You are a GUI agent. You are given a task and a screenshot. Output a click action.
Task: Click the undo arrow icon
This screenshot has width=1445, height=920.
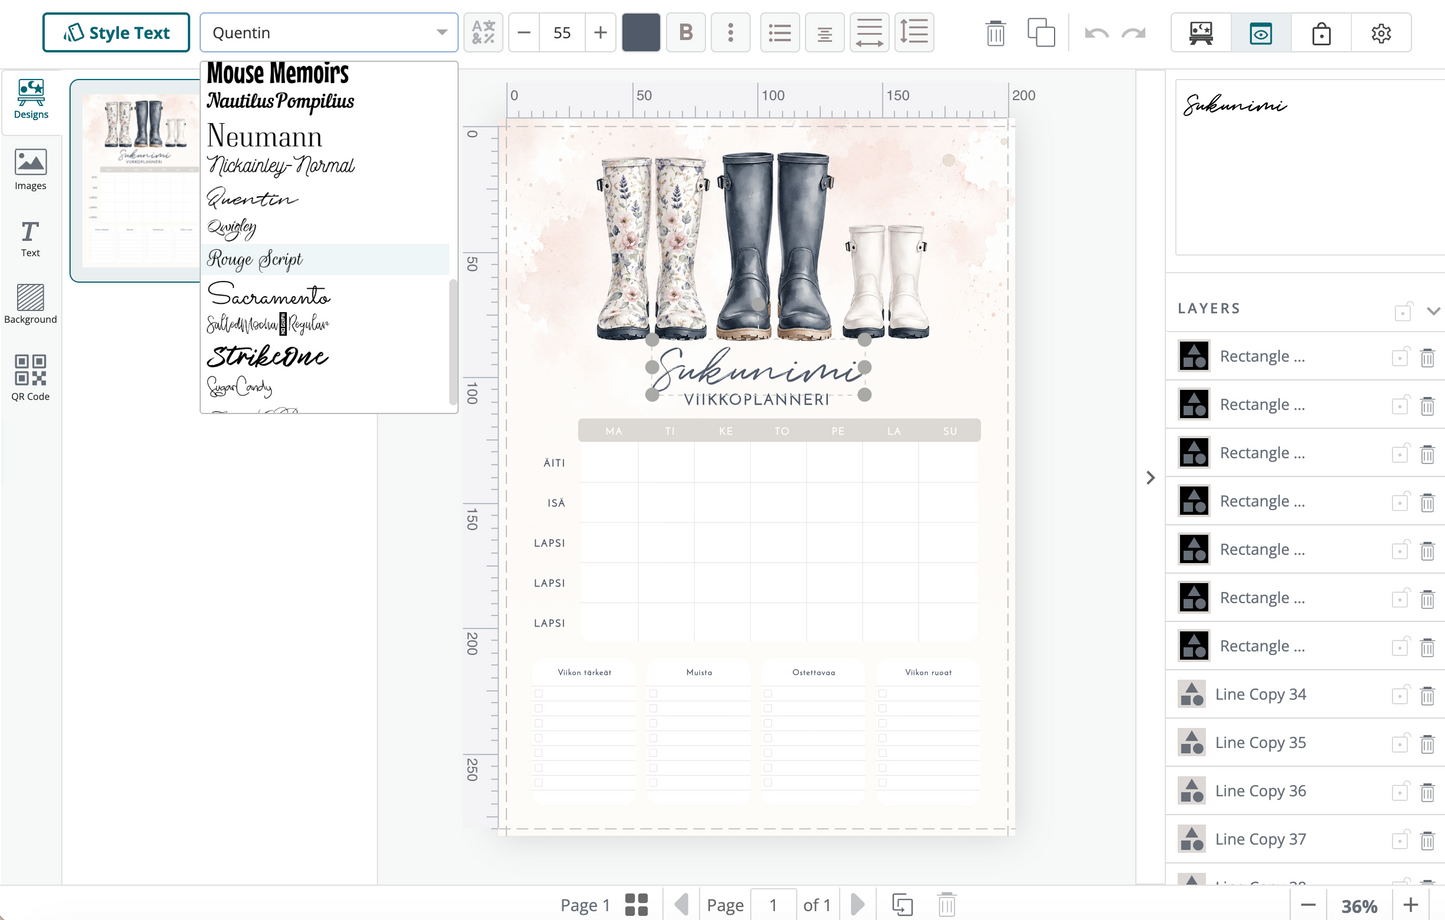click(1096, 33)
